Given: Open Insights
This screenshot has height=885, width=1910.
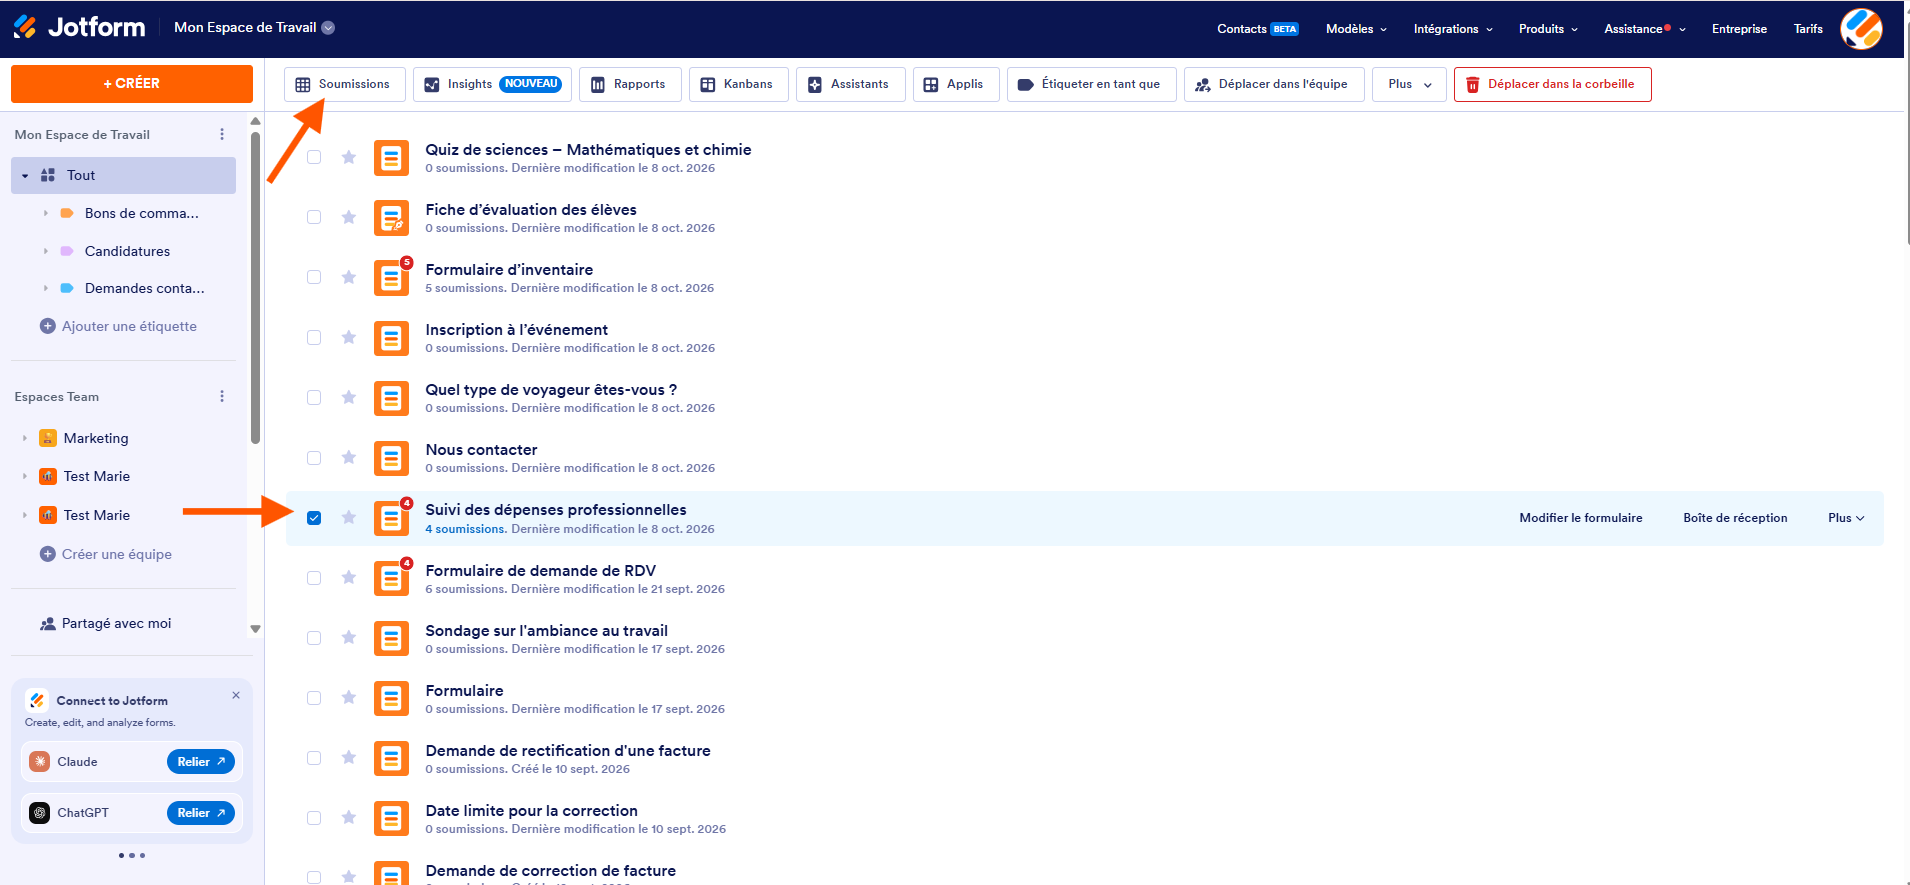Looking at the screenshot, I should click(491, 84).
